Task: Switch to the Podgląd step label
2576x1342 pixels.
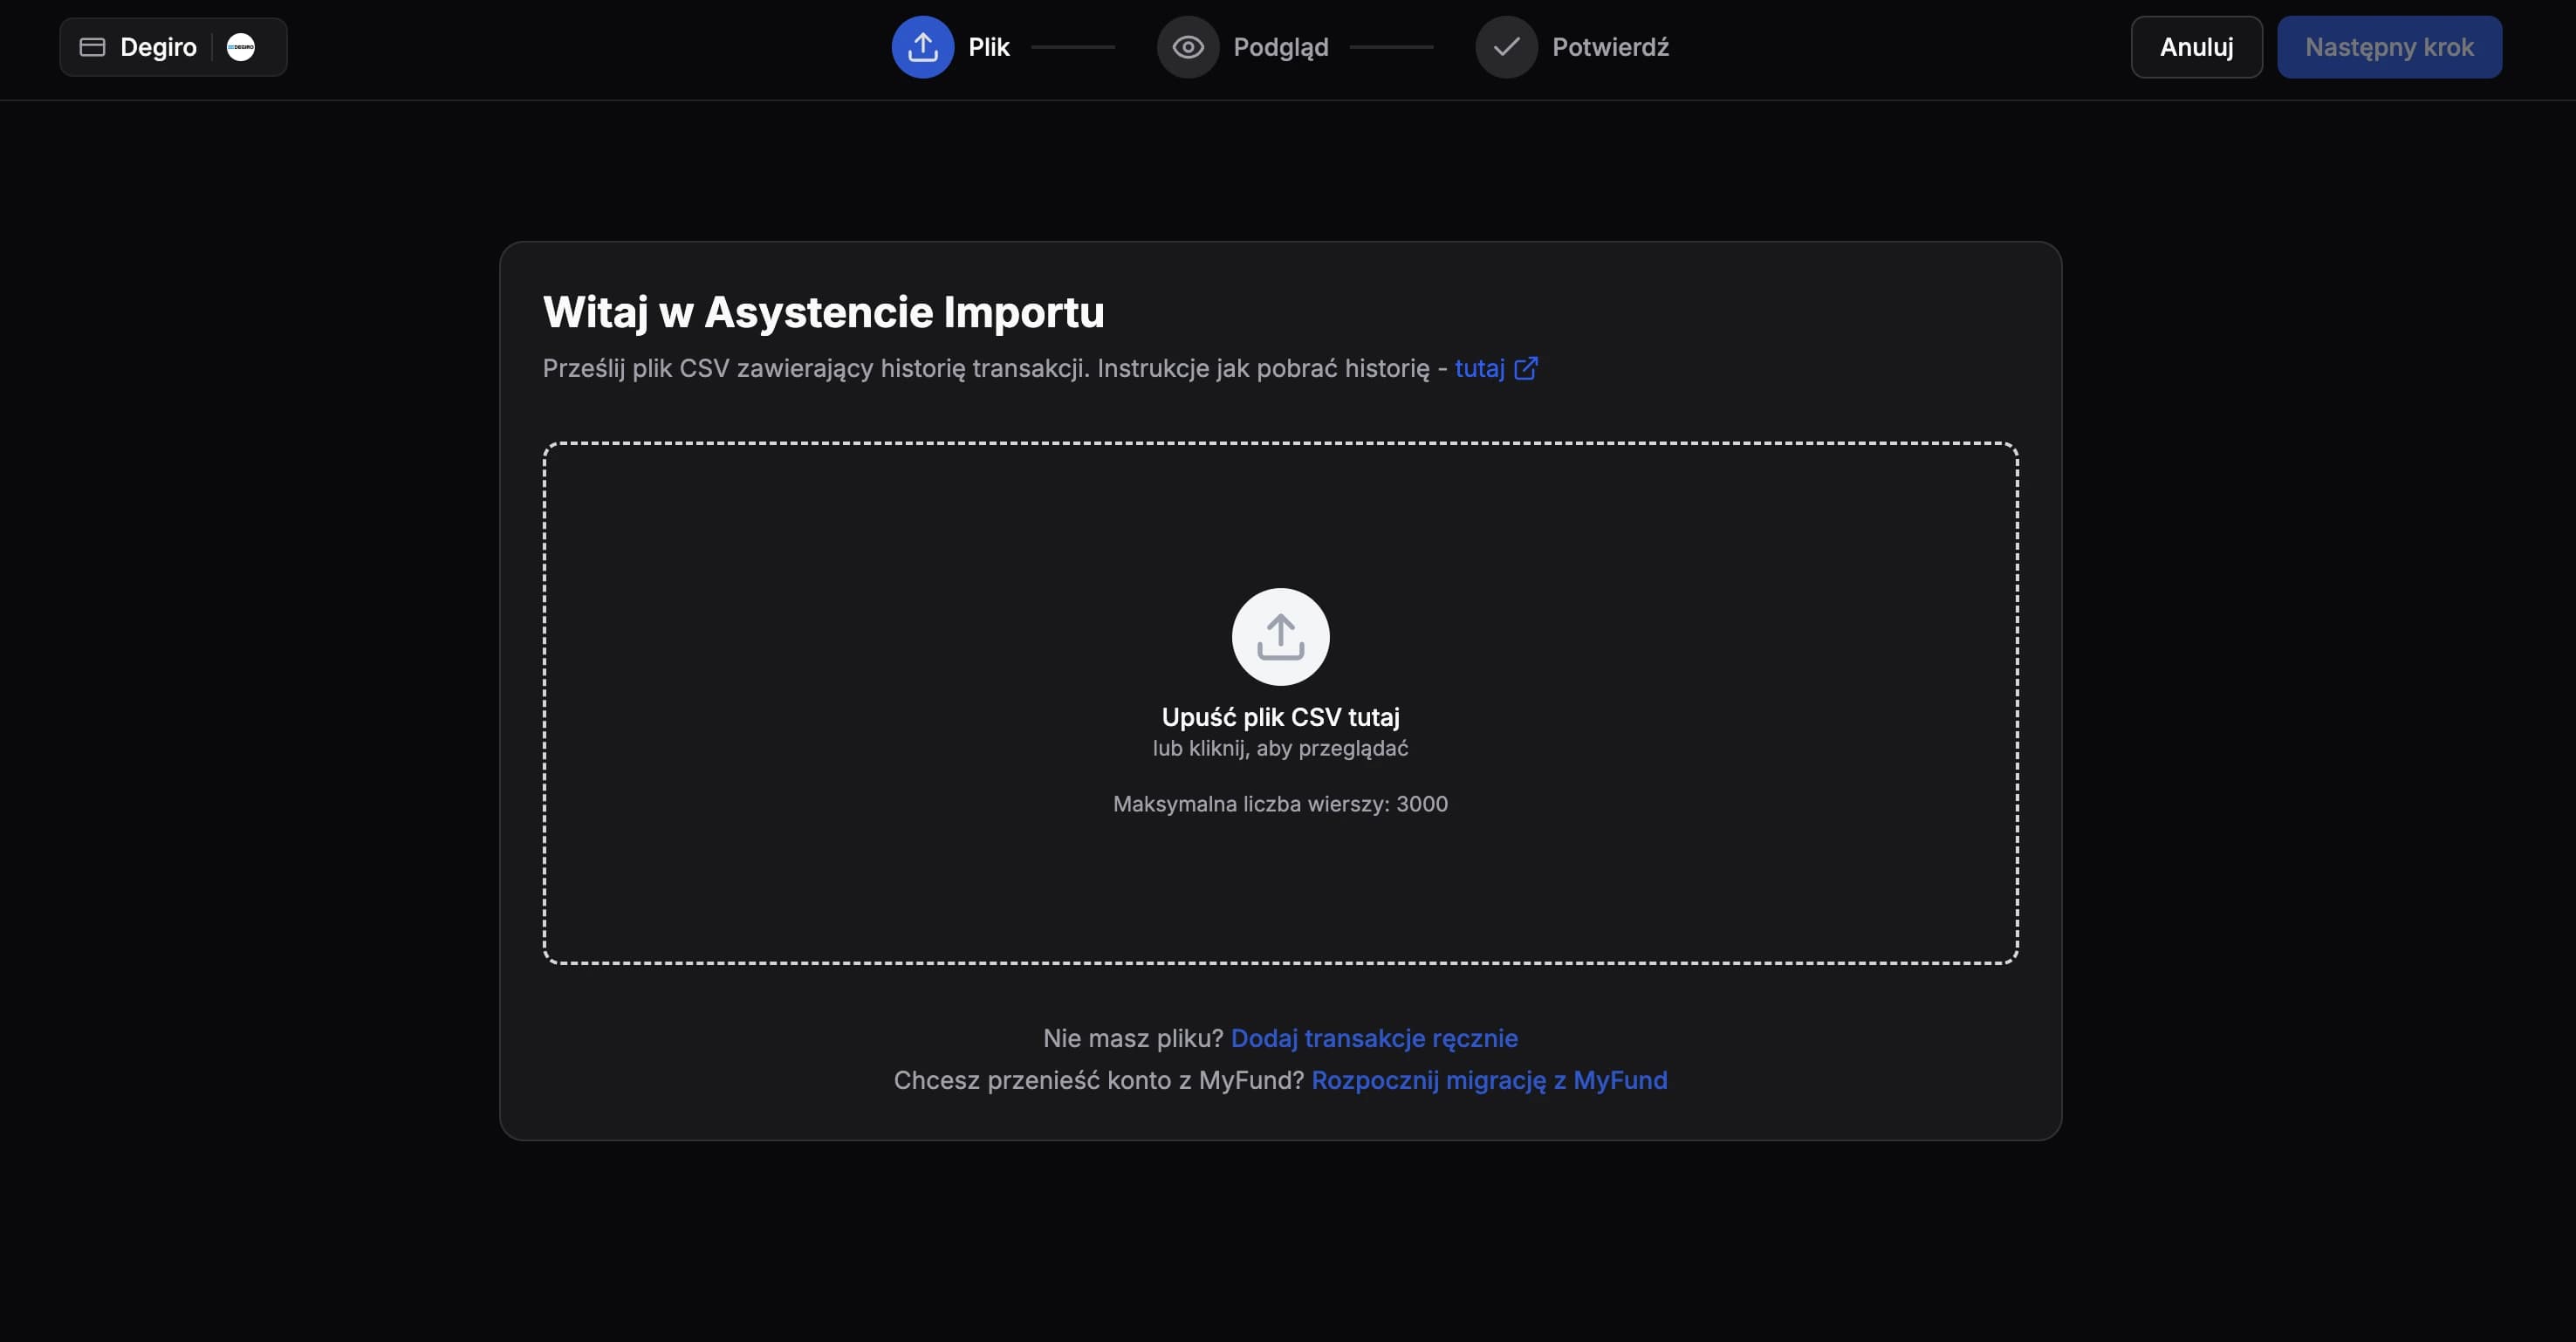Action: tap(1280, 47)
